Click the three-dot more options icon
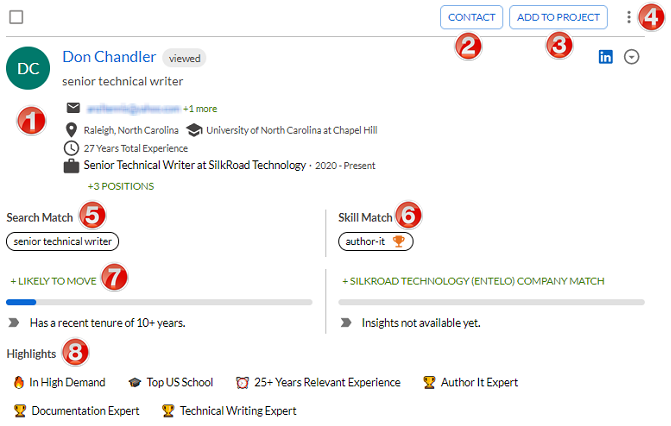Image resolution: width=671 pixels, height=426 pixels. point(628,17)
